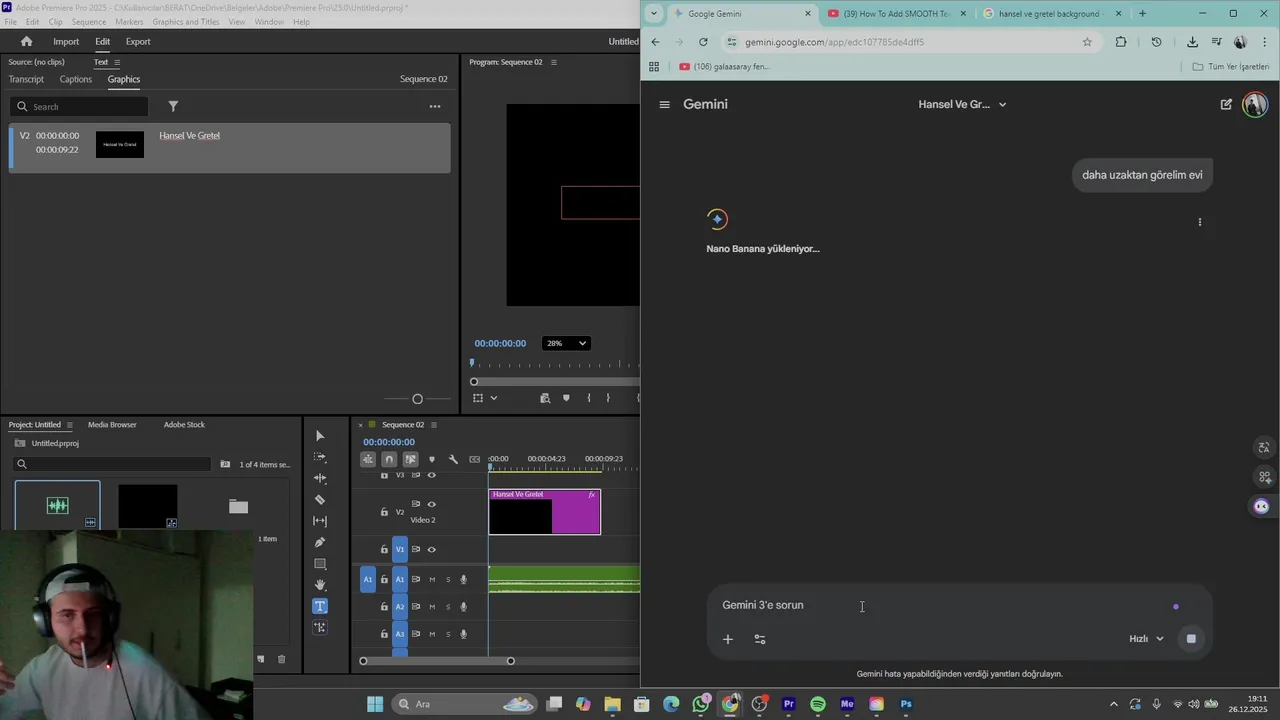Select the Type tool
1280x720 pixels.
pyautogui.click(x=320, y=606)
